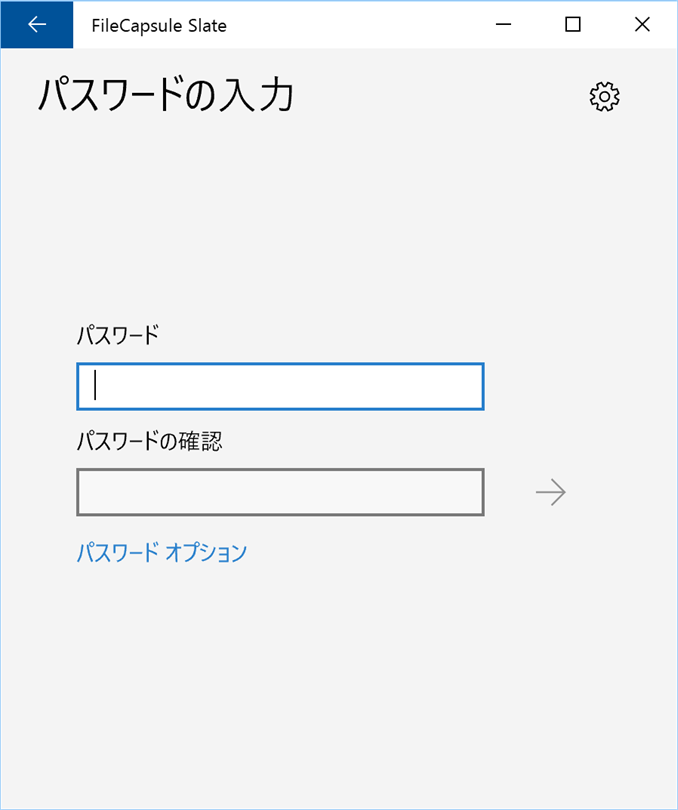Maximize the FileCapsule Slate window
The image size is (678, 810).
[573, 24]
